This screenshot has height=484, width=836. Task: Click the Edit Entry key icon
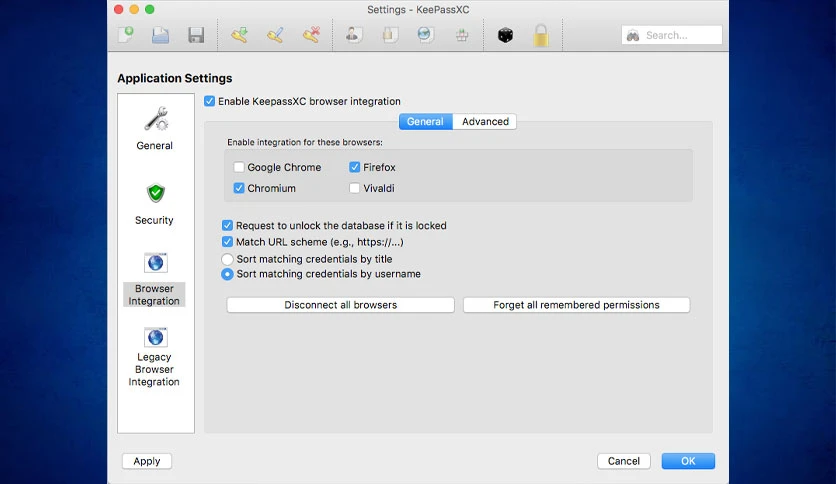[275, 35]
